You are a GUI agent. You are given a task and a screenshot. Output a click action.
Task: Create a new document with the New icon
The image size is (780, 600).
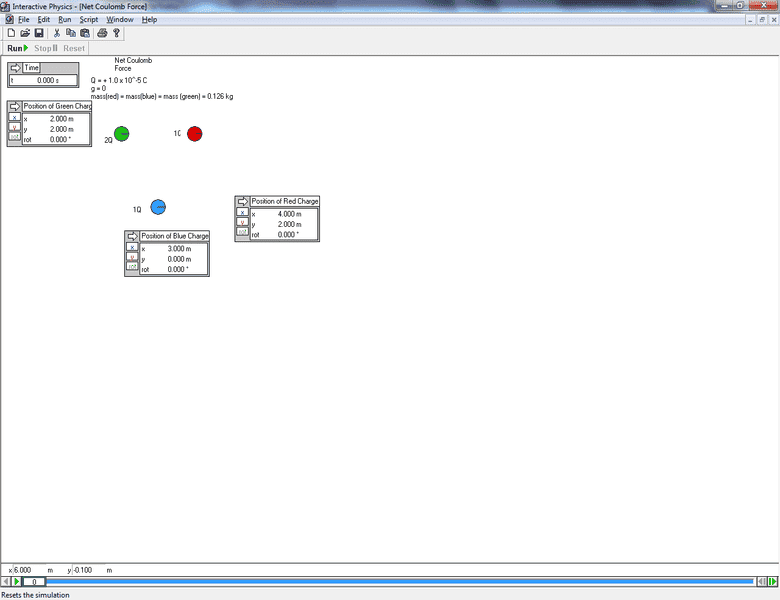[11, 33]
